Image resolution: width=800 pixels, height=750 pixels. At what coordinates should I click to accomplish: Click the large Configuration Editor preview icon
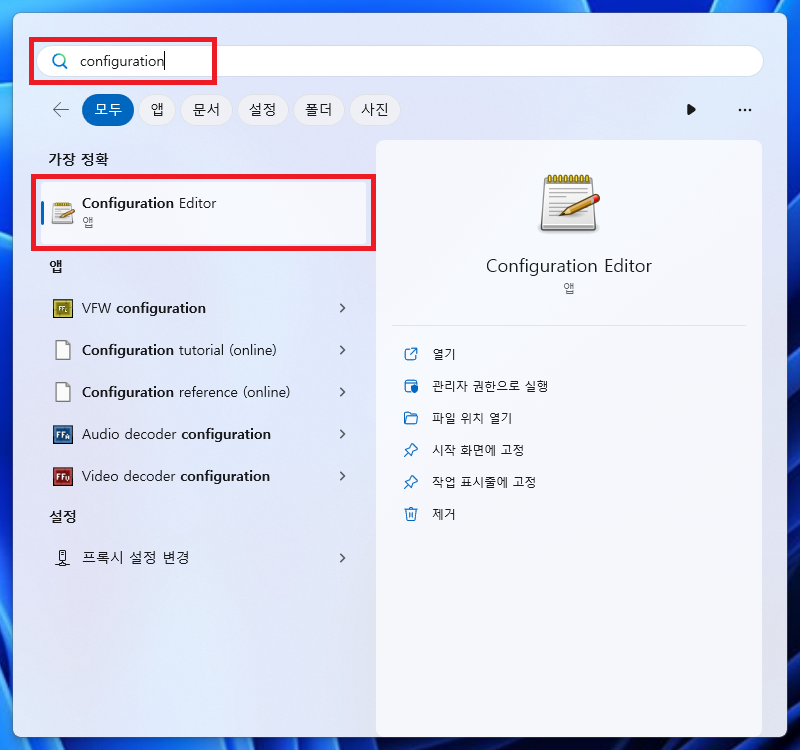pos(569,203)
